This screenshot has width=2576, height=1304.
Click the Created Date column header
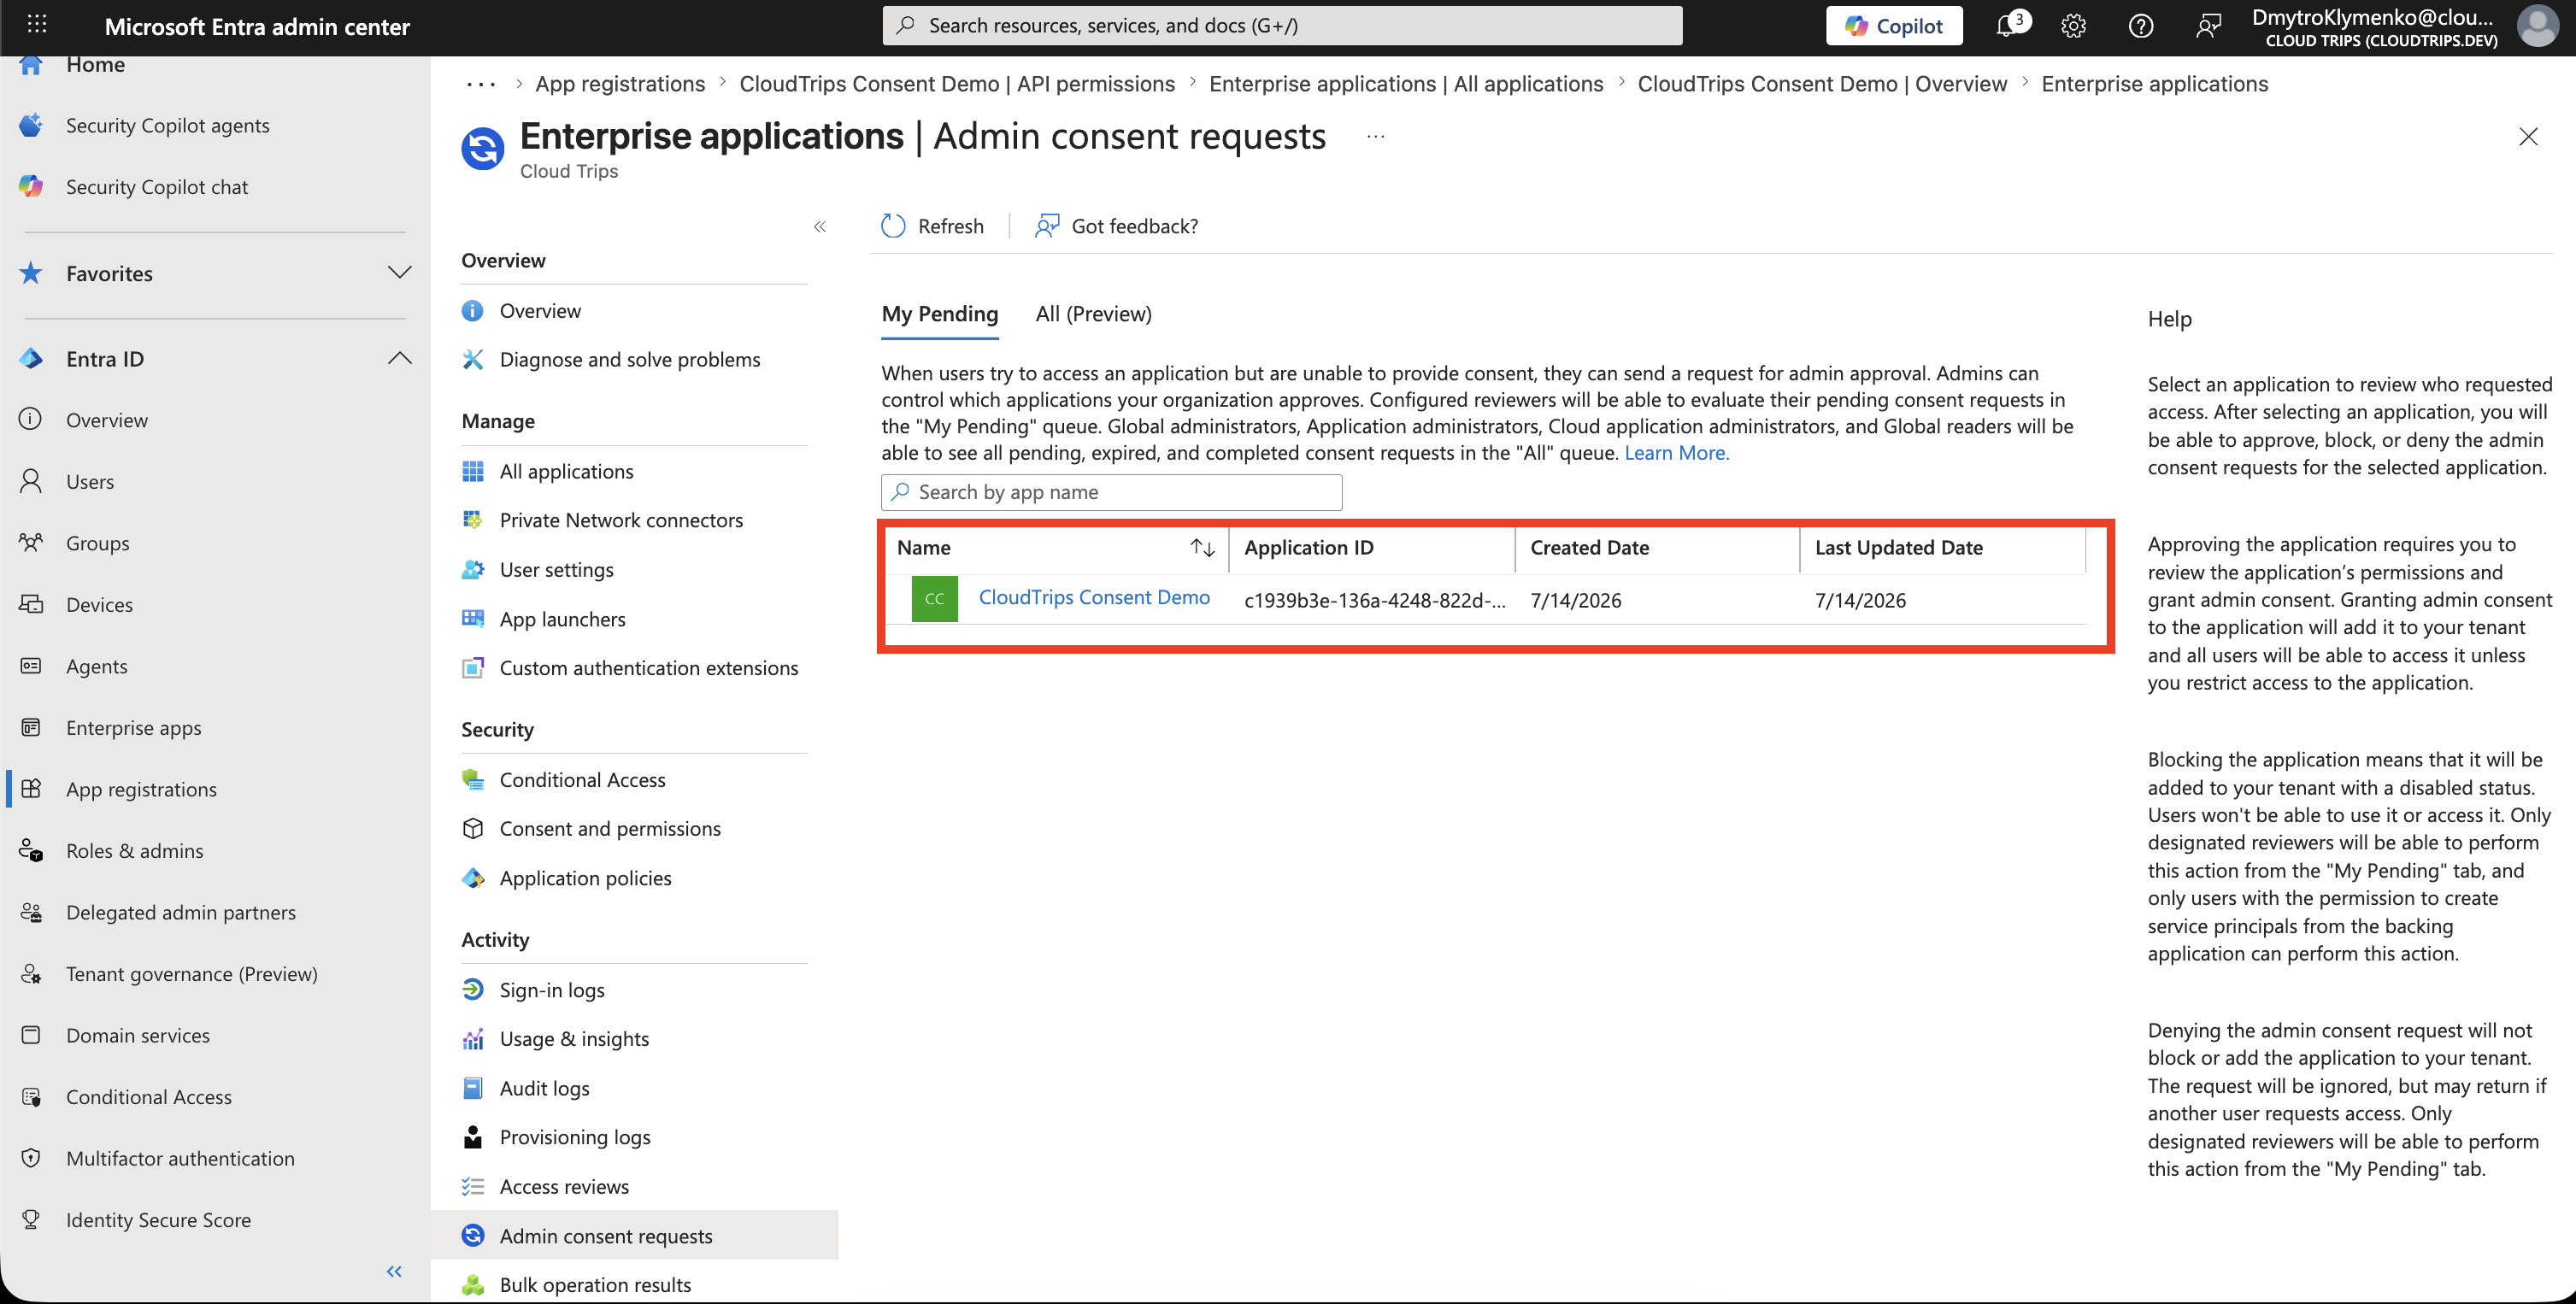1589,548
